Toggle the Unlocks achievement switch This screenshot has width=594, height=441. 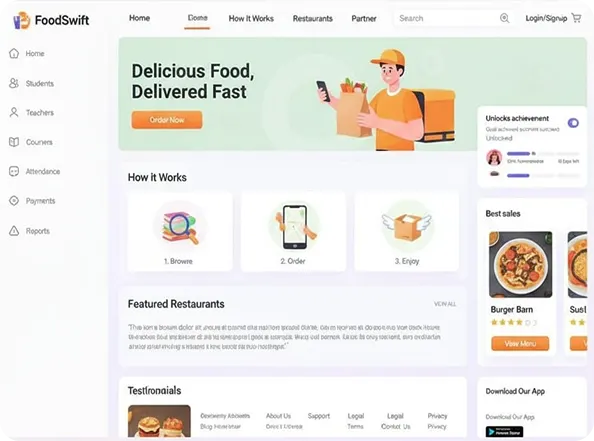pyautogui.click(x=573, y=123)
